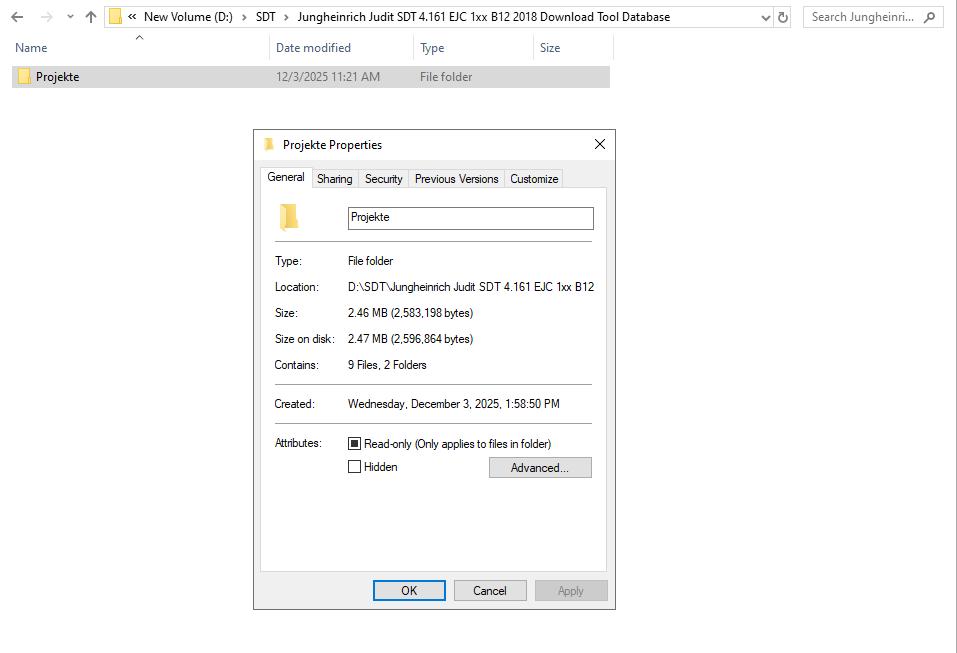Expand hidden path double-chevron in address bar
Viewport: 957px width, 653px height.
[x=132, y=17]
